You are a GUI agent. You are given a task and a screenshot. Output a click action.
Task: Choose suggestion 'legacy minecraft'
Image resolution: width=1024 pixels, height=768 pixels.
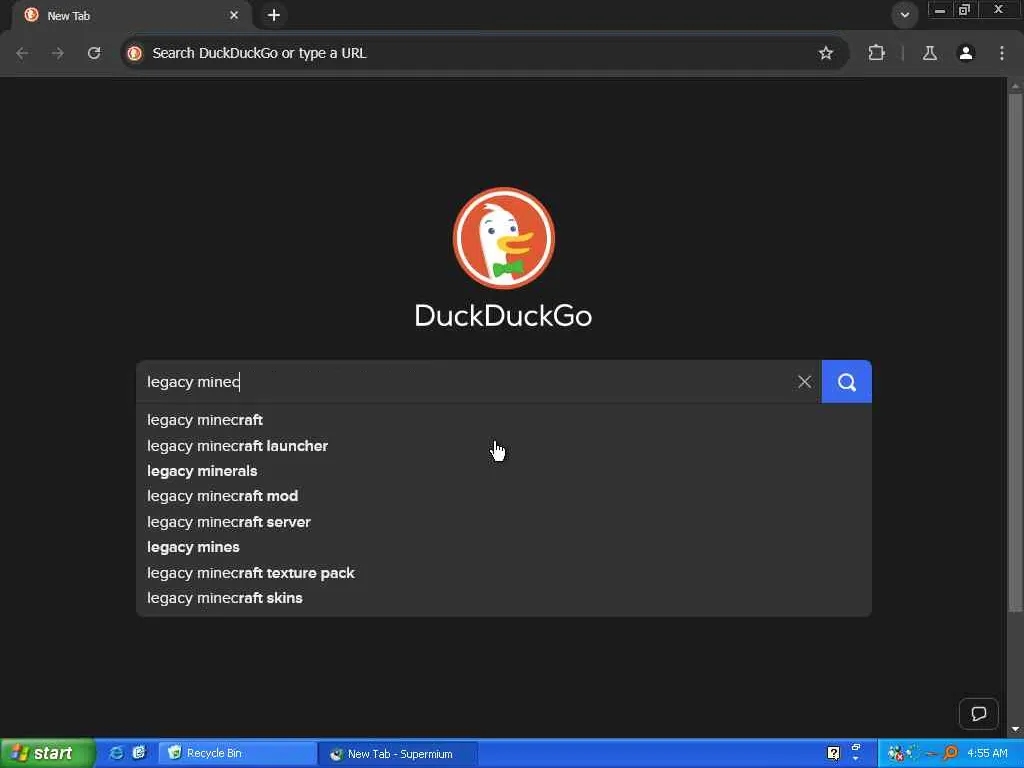pos(503,420)
